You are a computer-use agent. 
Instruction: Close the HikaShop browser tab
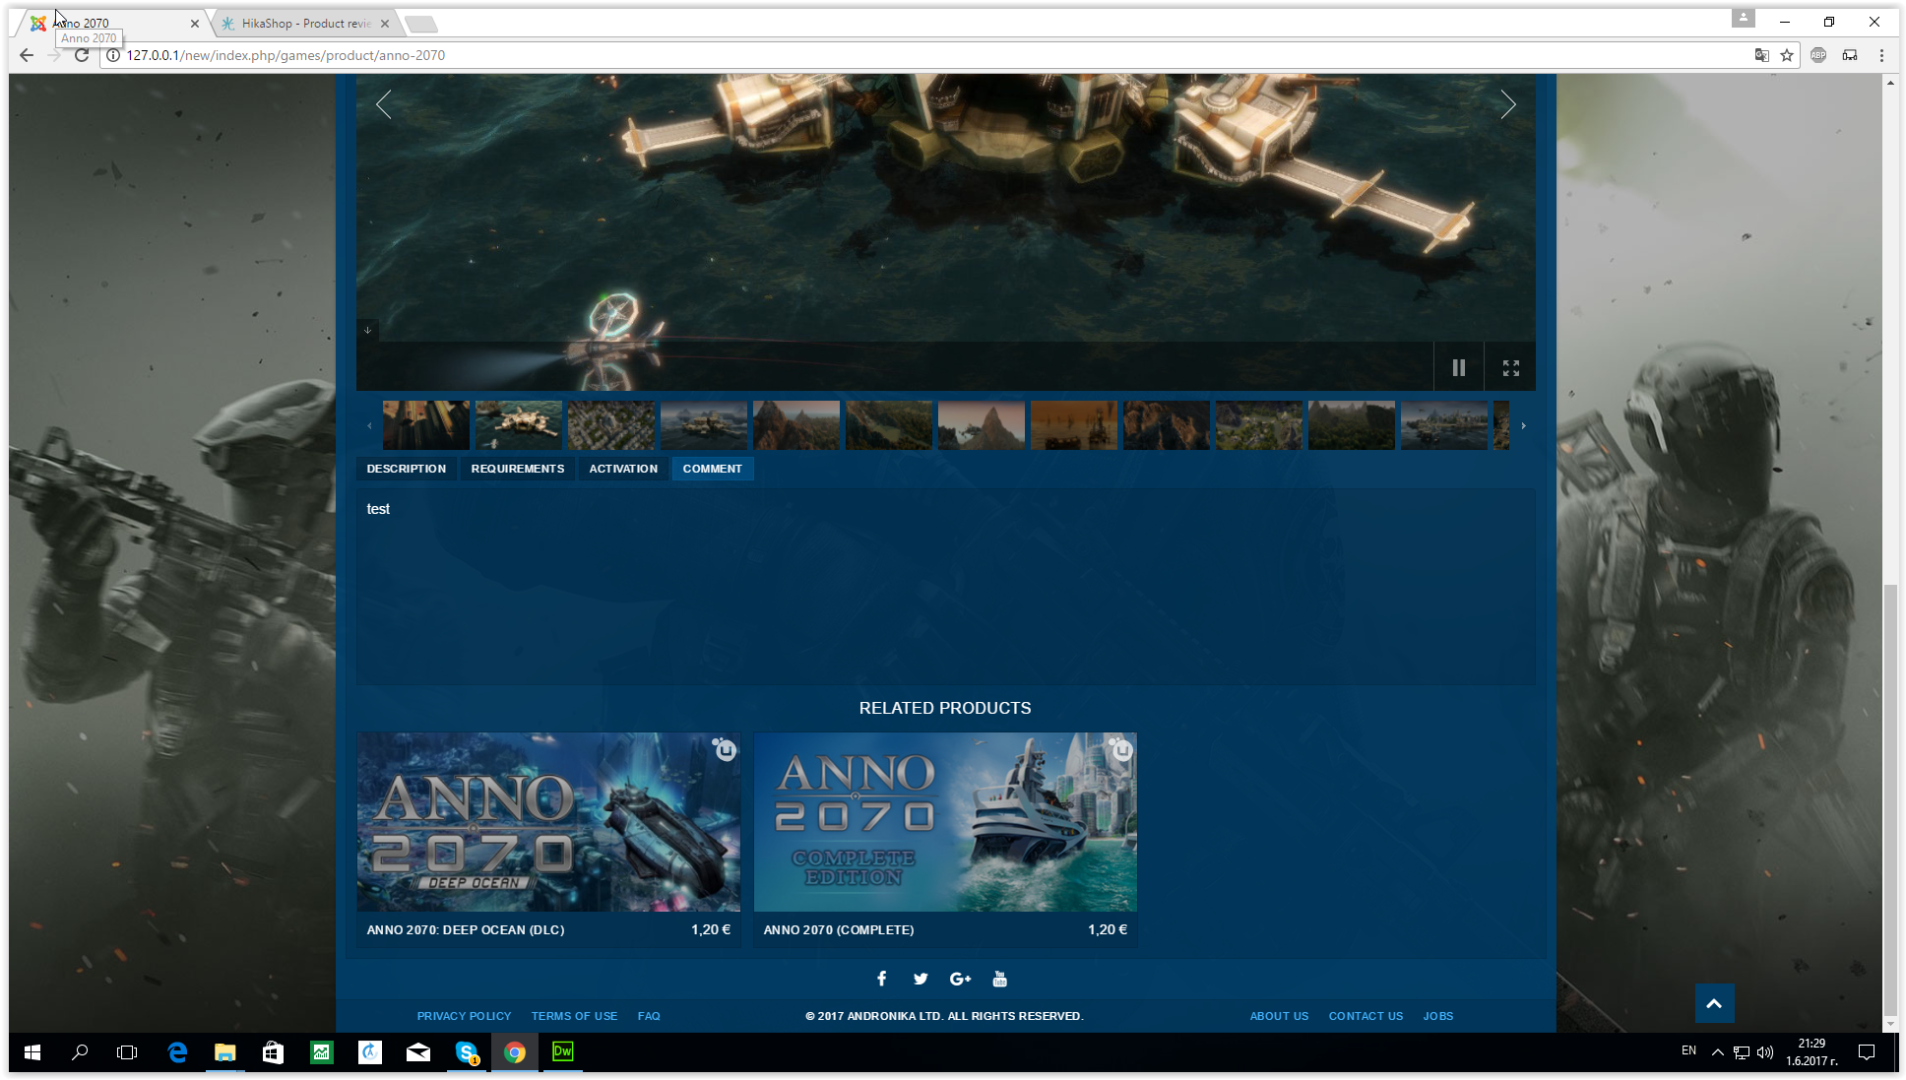(385, 23)
